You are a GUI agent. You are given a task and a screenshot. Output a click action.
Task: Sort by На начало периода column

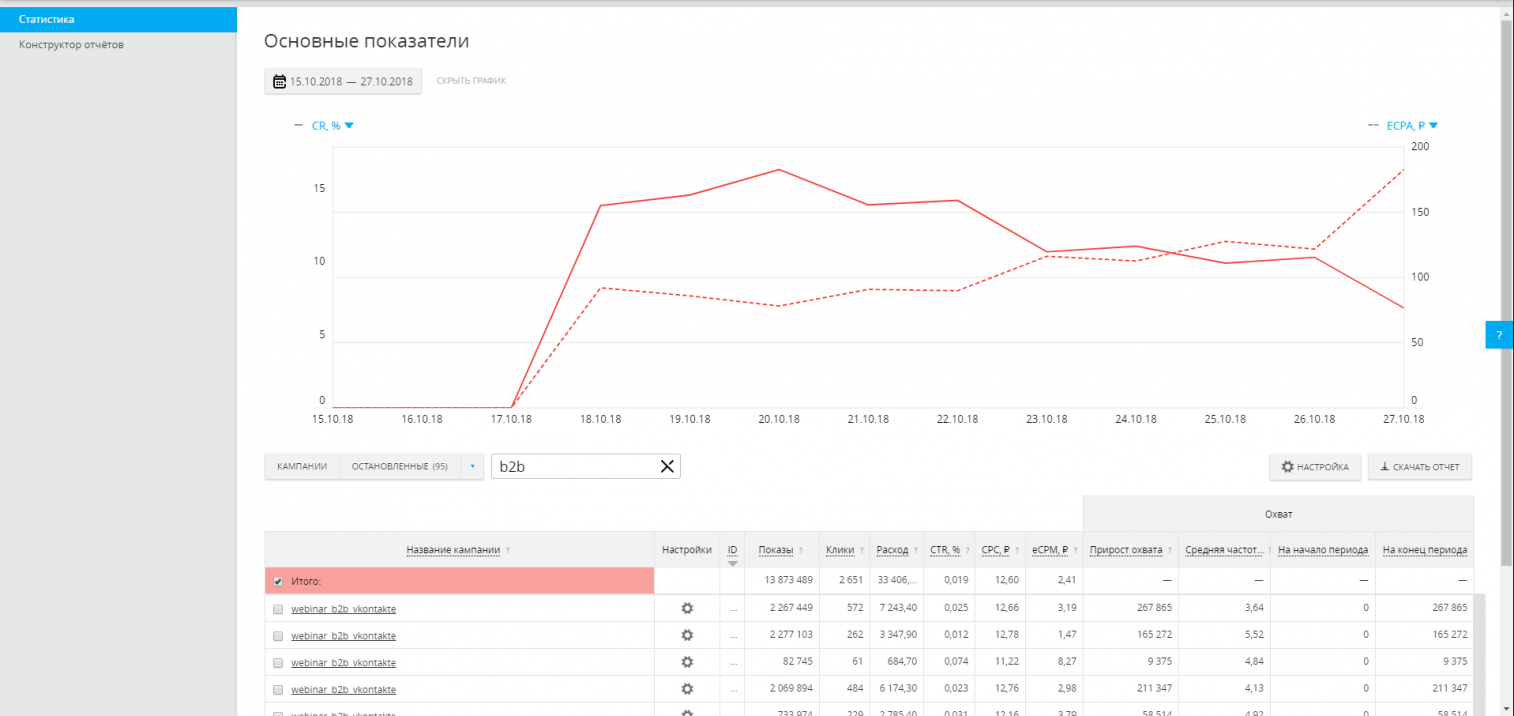(1322, 550)
